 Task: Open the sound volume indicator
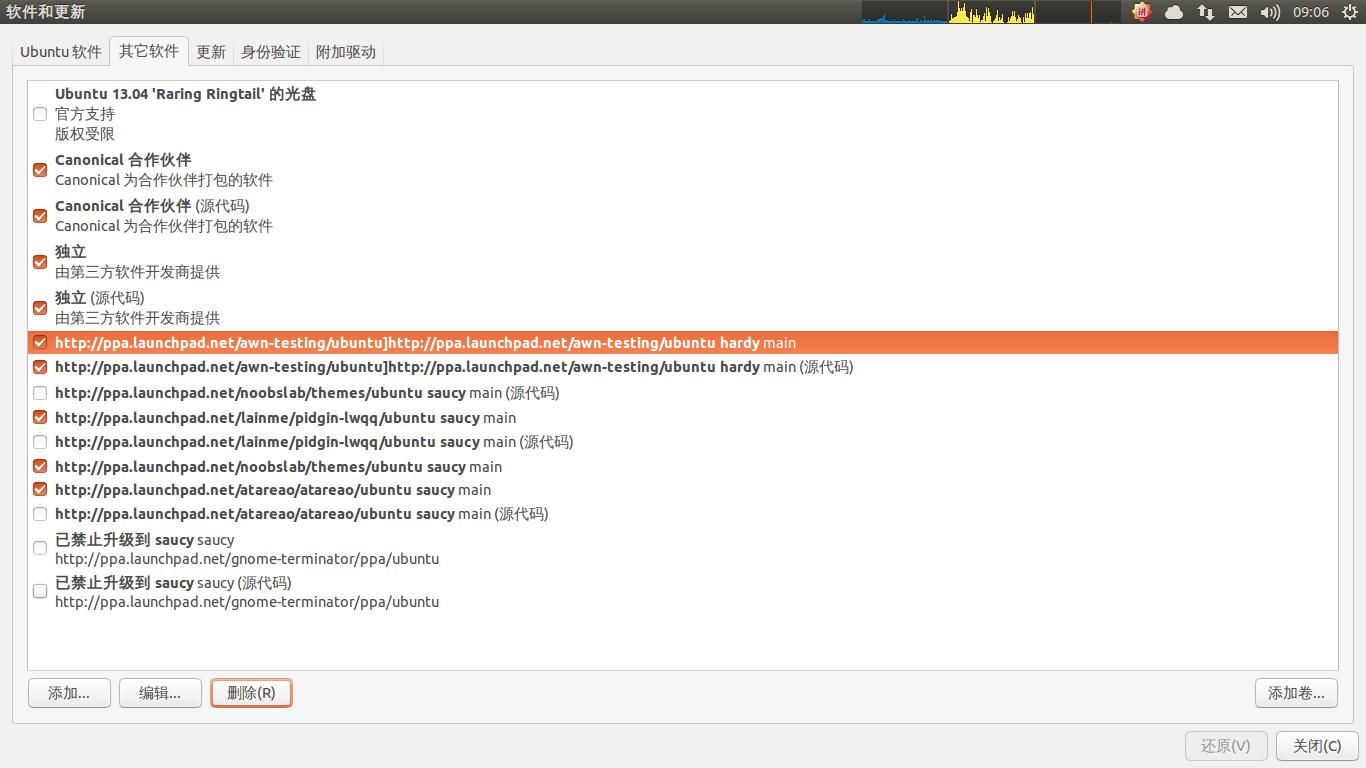pos(1270,12)
